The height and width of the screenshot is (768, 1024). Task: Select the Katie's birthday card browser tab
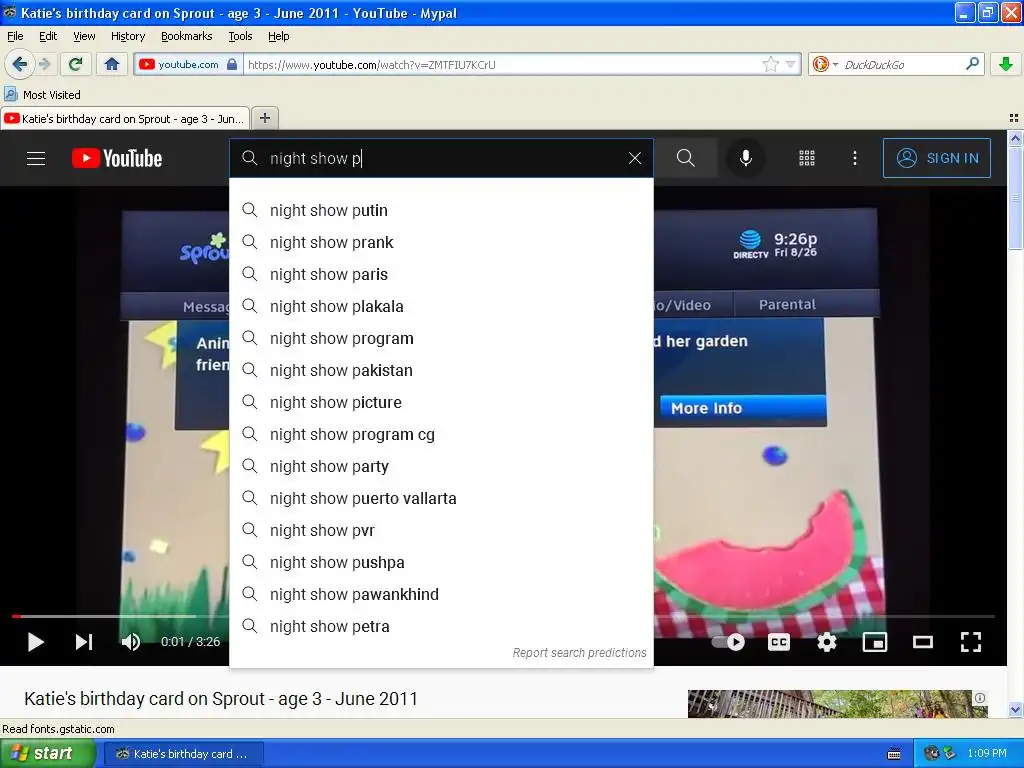(125, 119)
